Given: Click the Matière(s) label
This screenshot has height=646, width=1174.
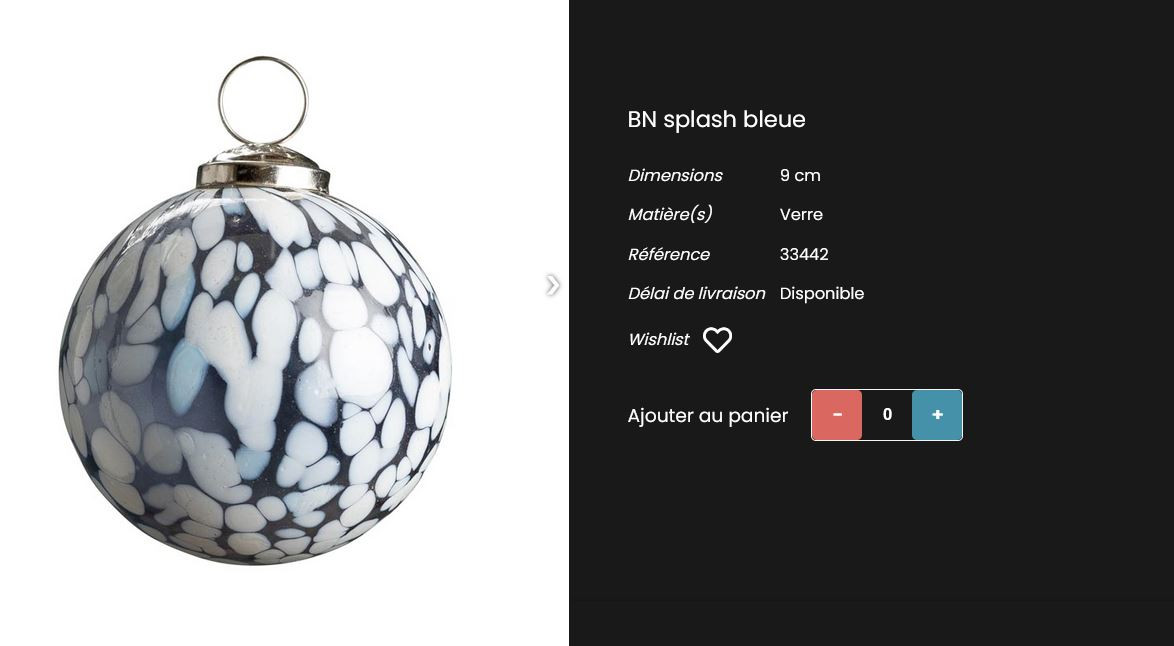Looking at the screenshot, I should (x=670, y=215).
